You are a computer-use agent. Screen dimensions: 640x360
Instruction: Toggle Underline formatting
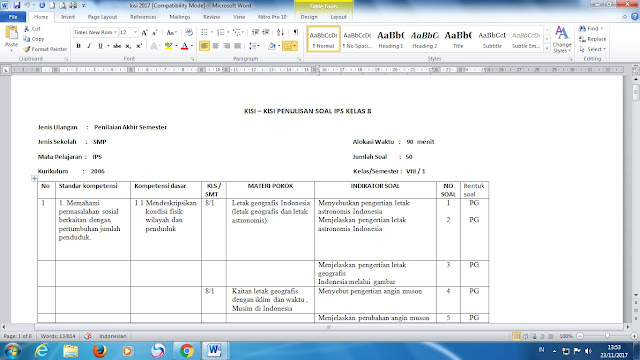pos(100,46)
